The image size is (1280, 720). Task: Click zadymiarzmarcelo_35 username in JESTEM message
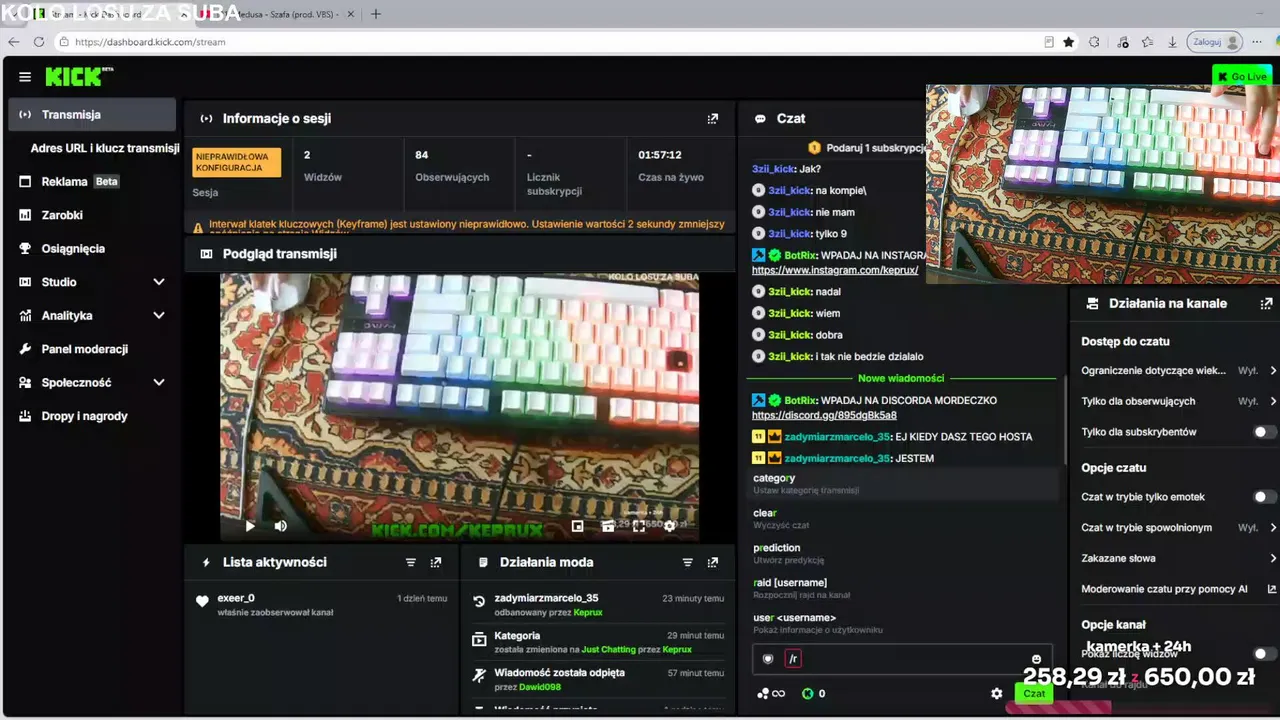[x=836, y=458]
